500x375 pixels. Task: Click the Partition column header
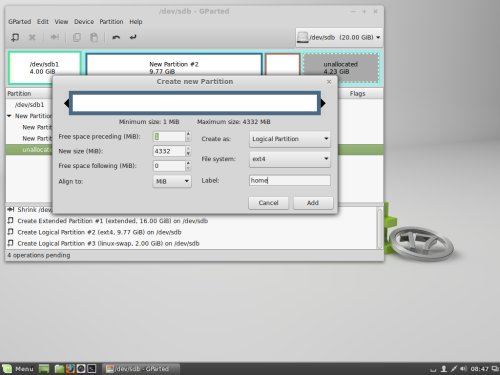[x=29, y=94]
